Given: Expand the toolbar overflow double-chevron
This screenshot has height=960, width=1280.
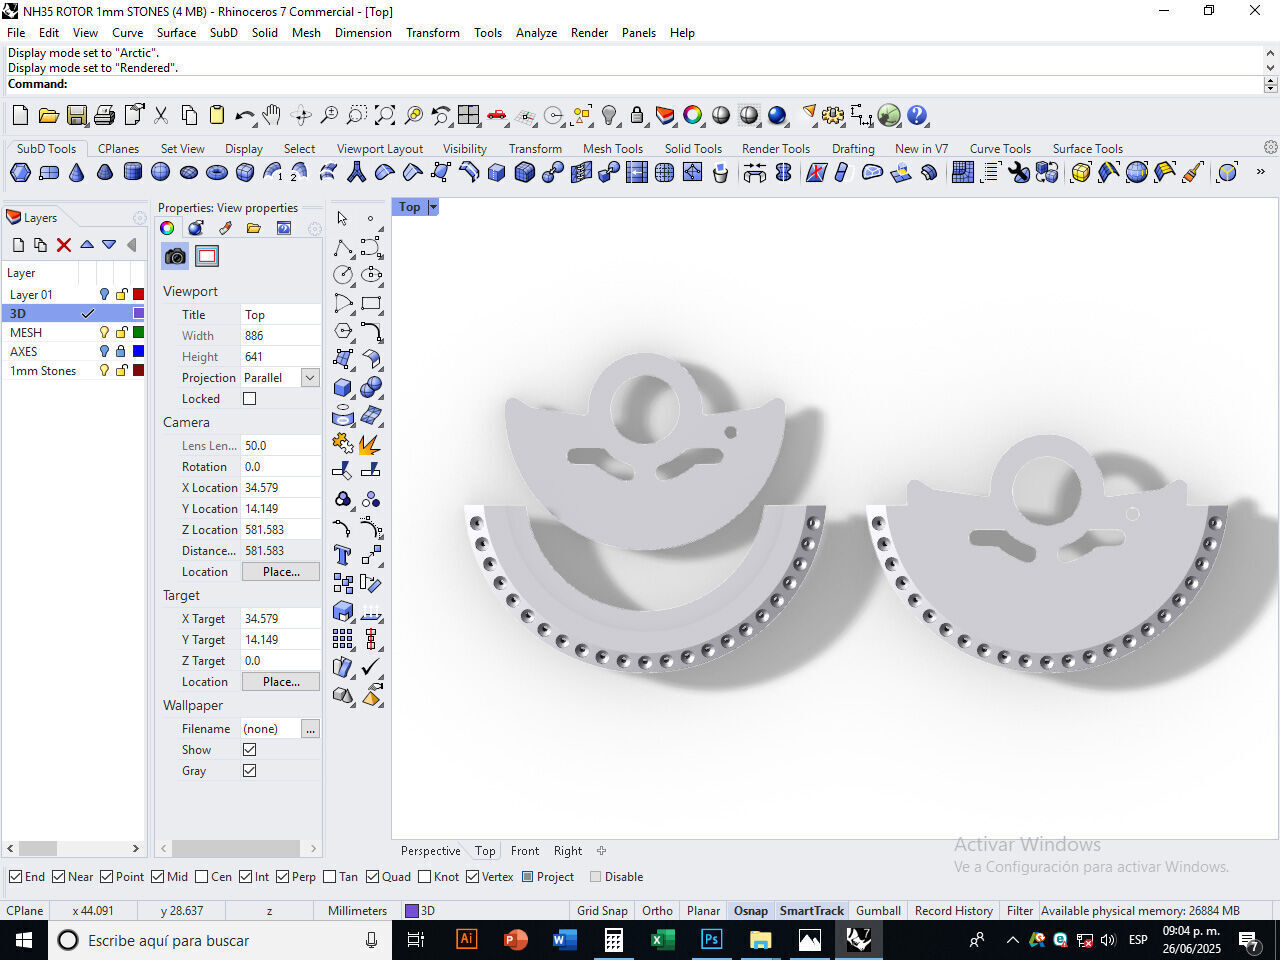Looking at the screenshot, I should pos(1260,172).
